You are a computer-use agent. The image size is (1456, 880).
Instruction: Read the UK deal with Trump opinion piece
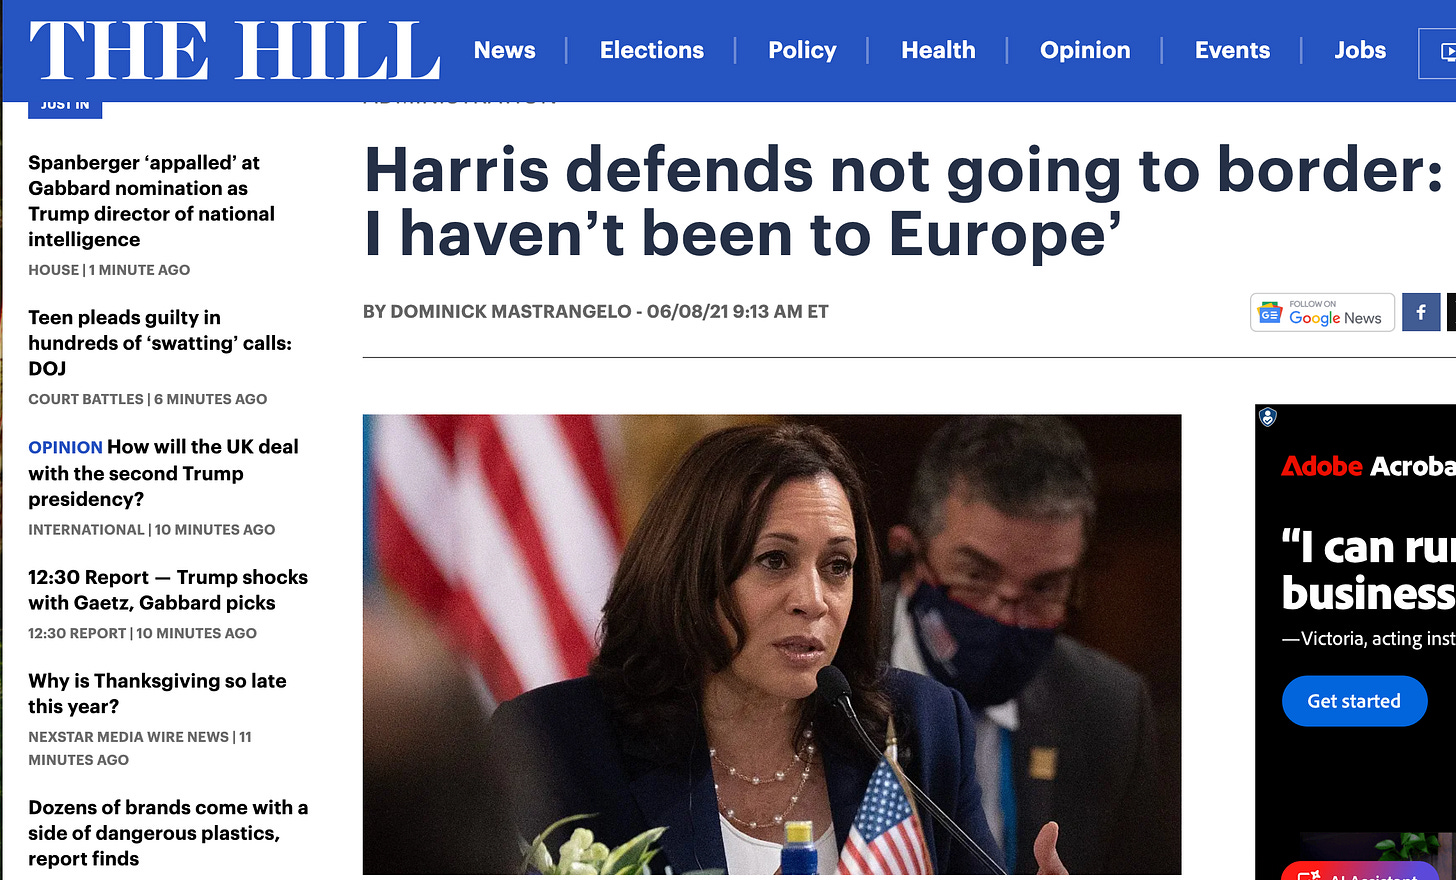click(163, 473)
